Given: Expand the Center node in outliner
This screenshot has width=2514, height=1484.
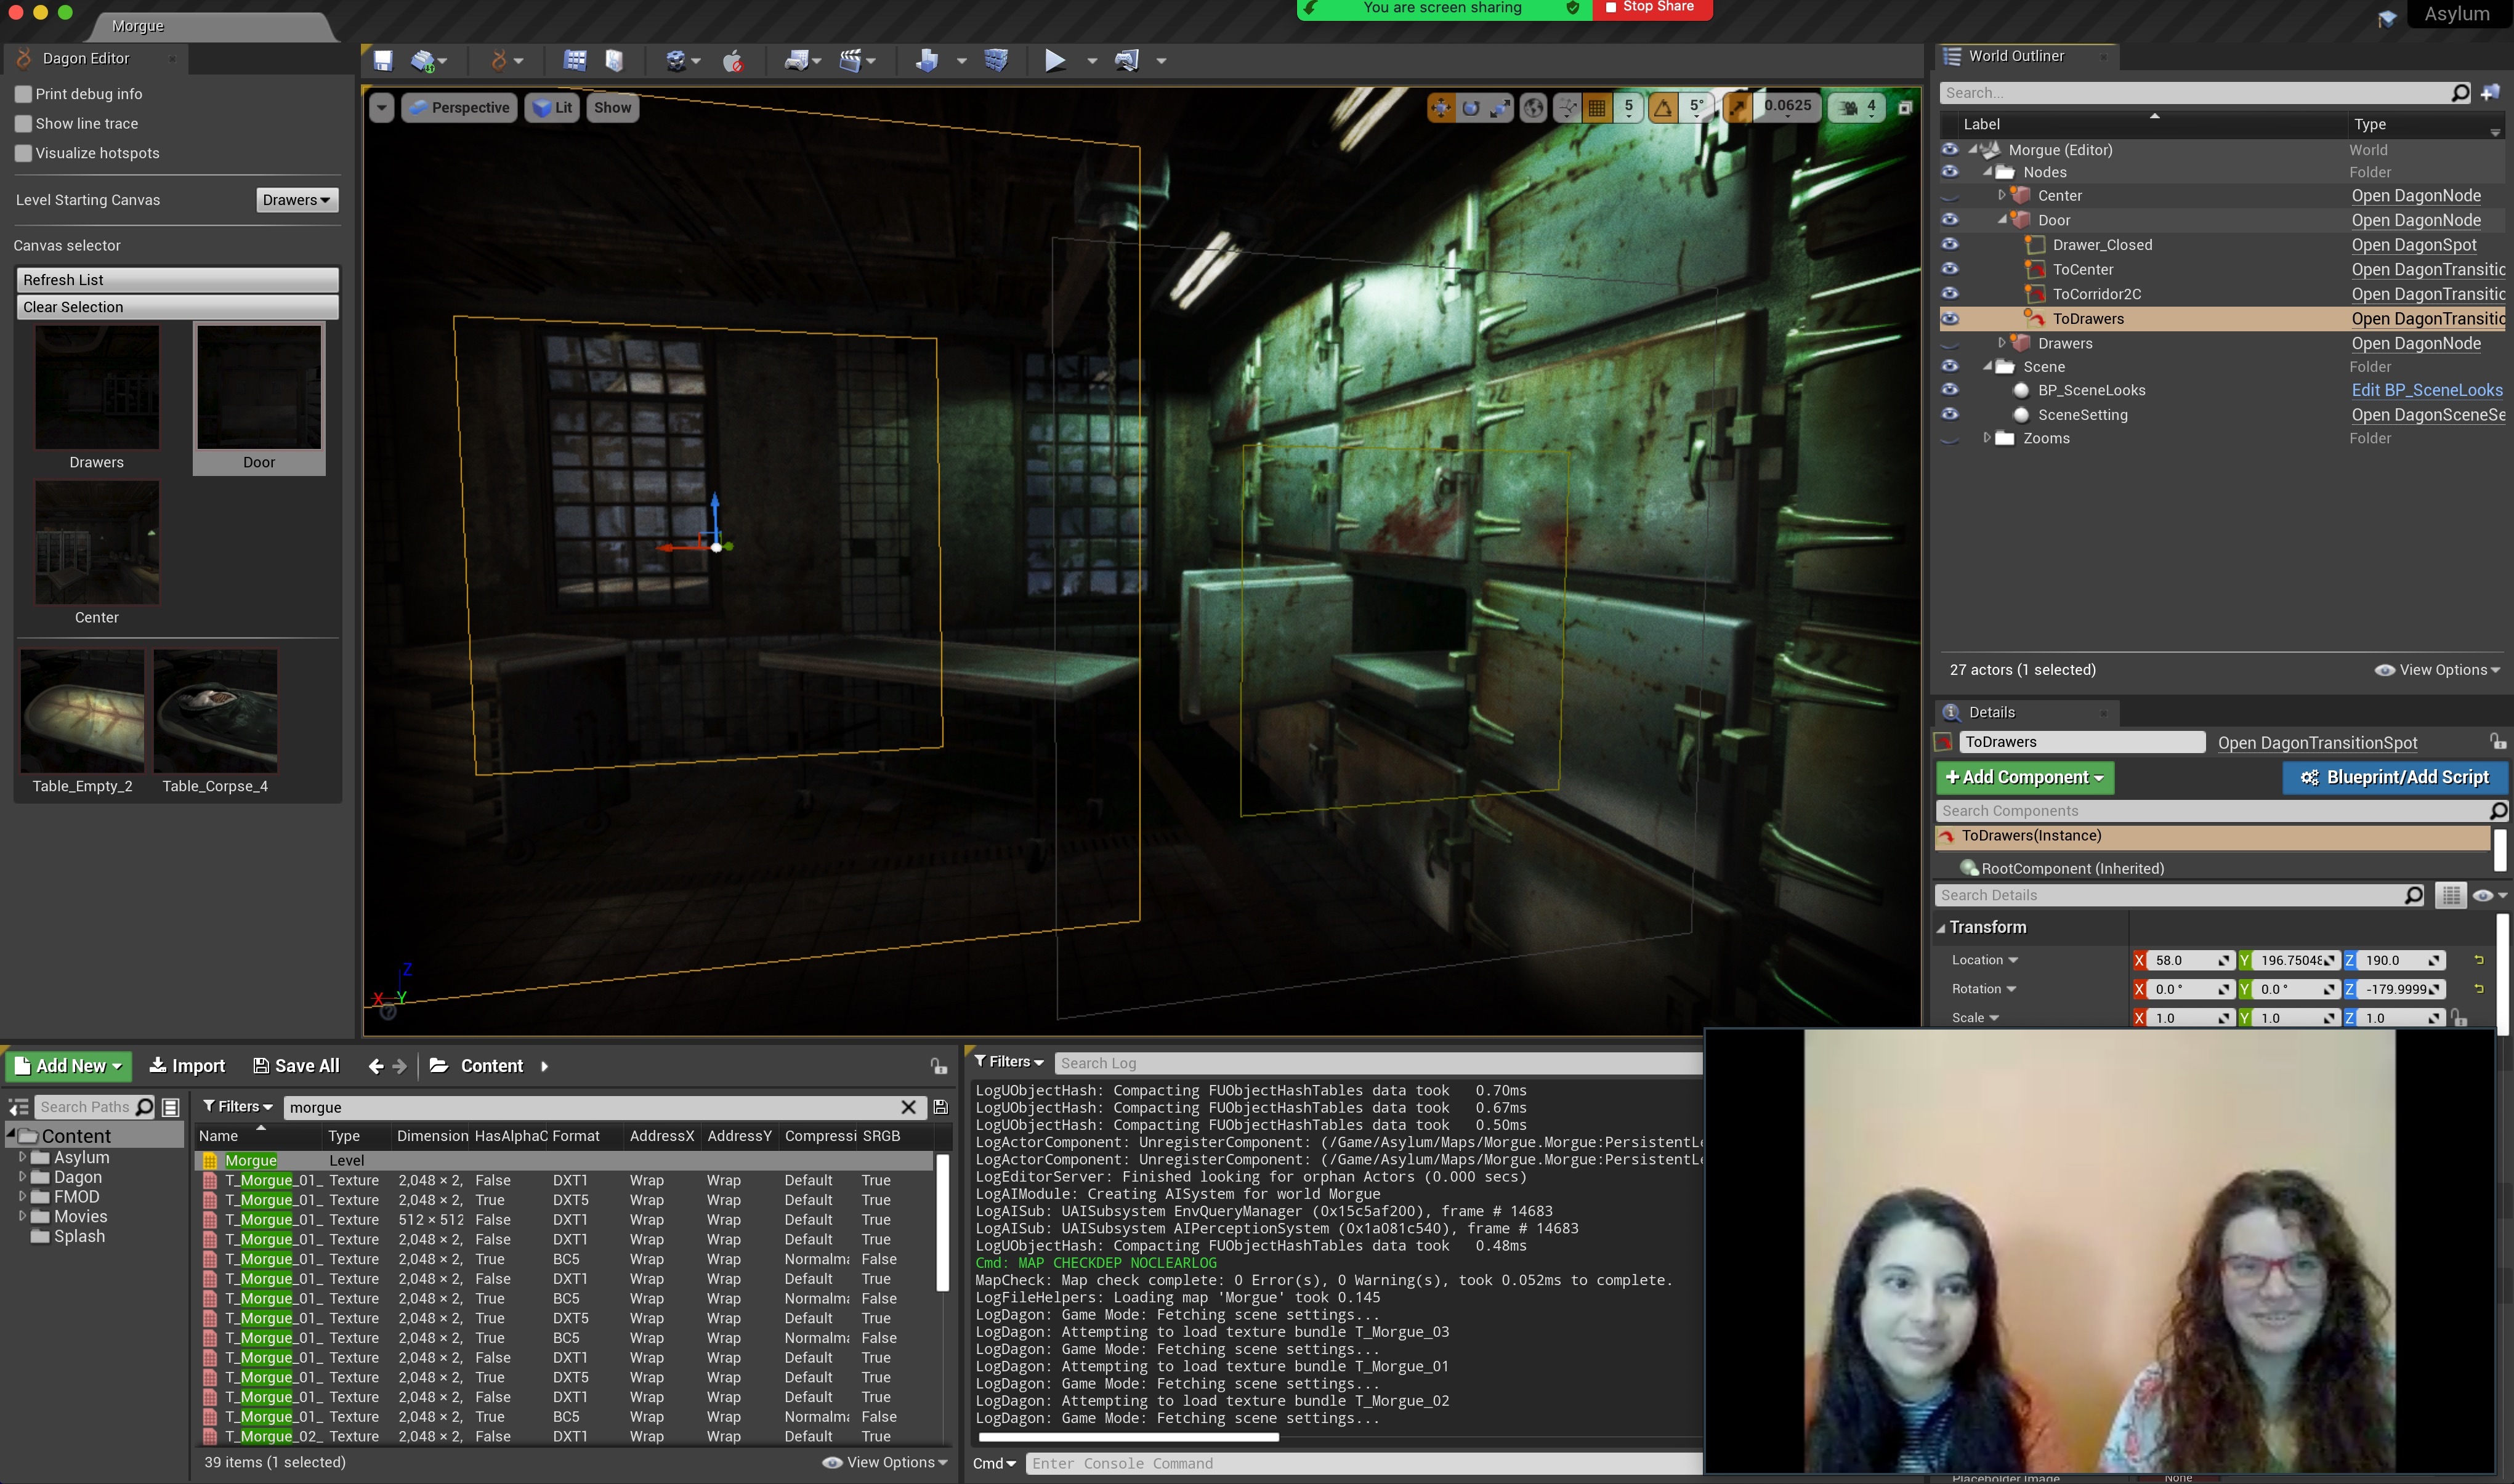Looking at the screenshot, I should click(2001, 195).
